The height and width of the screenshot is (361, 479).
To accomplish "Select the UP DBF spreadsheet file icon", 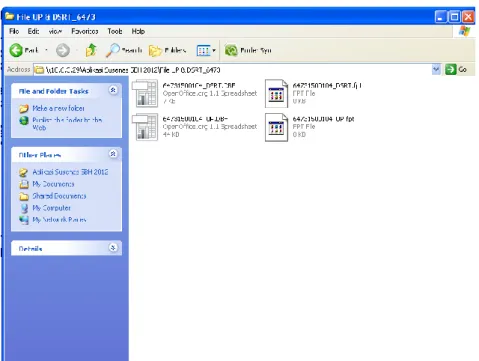I will pos(145,127).
